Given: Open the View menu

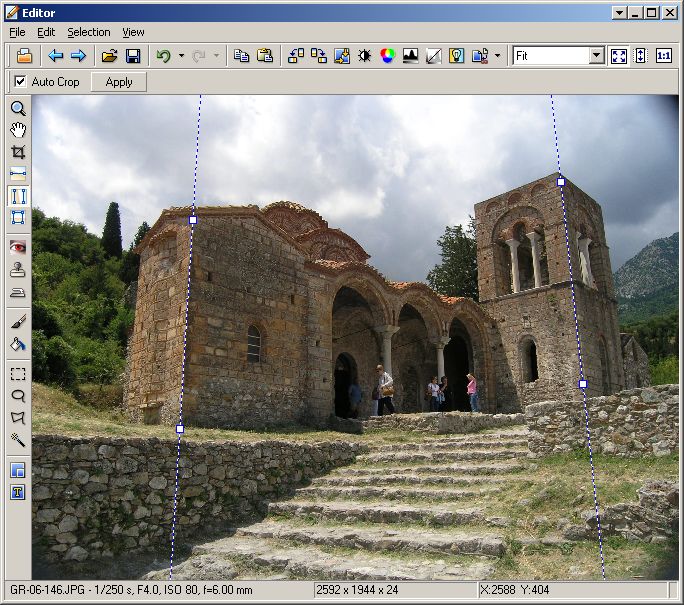Looking at the screenshot, I should pyautogui.click(x=133, y=32).
